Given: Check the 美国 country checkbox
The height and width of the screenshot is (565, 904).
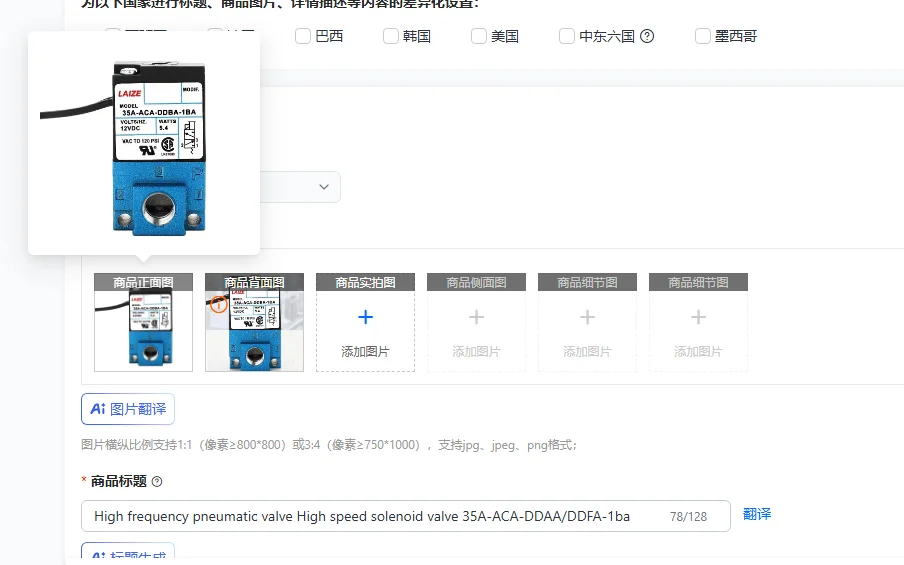Looking at the screenshot, I should pyautogui.click(x=479, y=36).
